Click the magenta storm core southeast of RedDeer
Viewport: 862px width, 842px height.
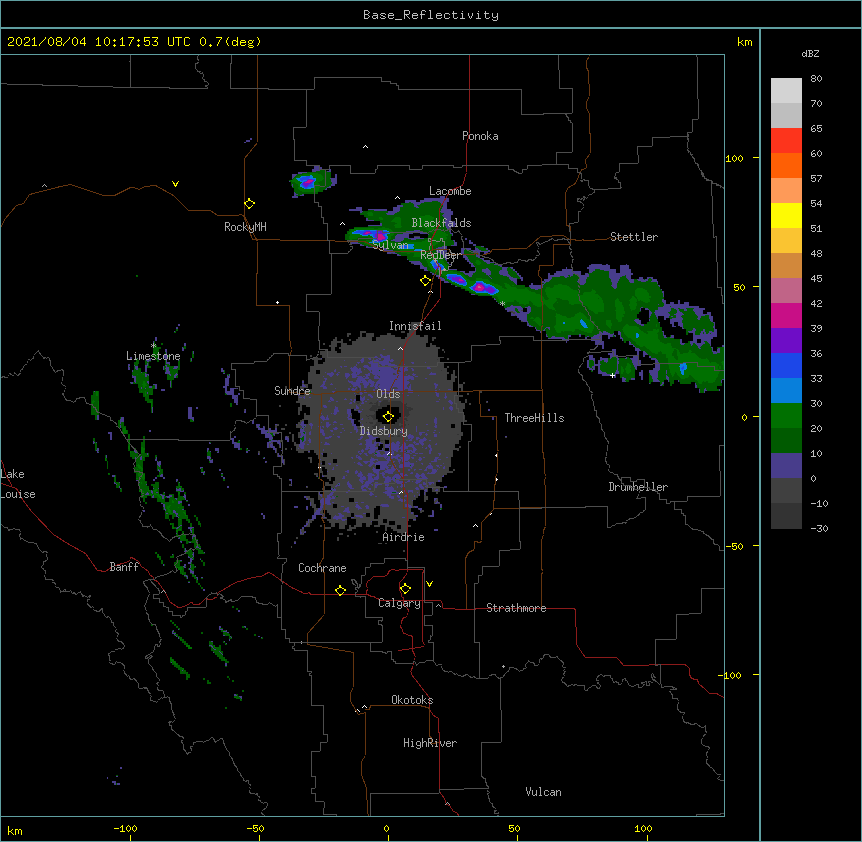[479, 287]
